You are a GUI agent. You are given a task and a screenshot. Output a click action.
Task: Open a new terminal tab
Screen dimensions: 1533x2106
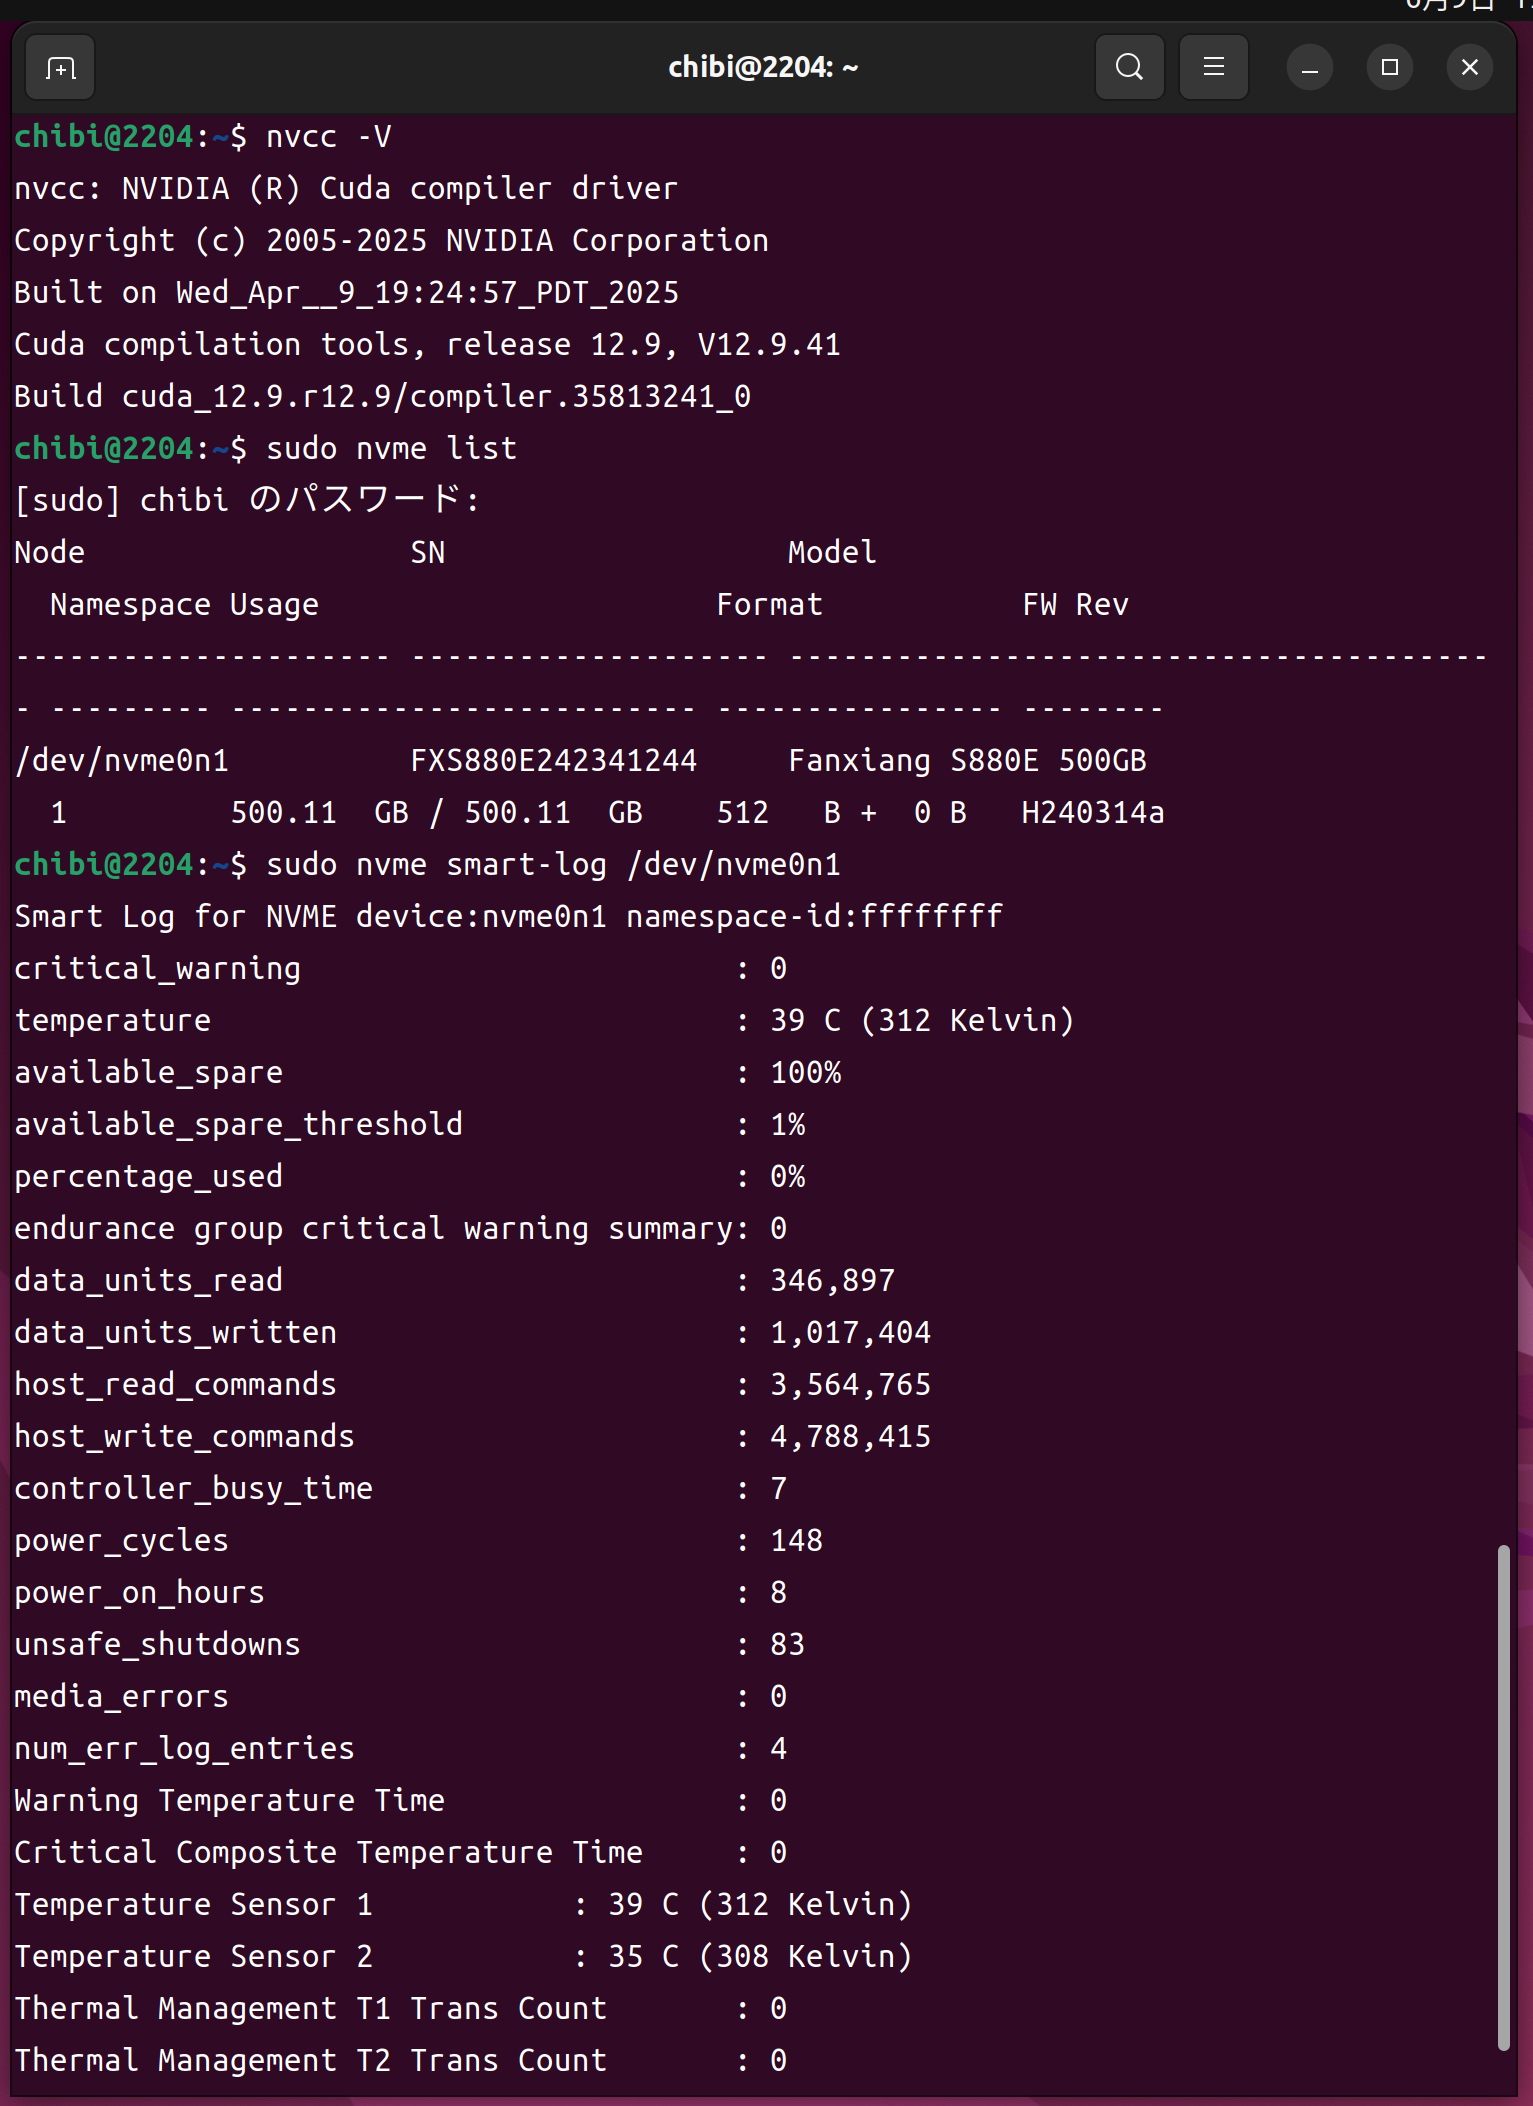pos(60,68)
